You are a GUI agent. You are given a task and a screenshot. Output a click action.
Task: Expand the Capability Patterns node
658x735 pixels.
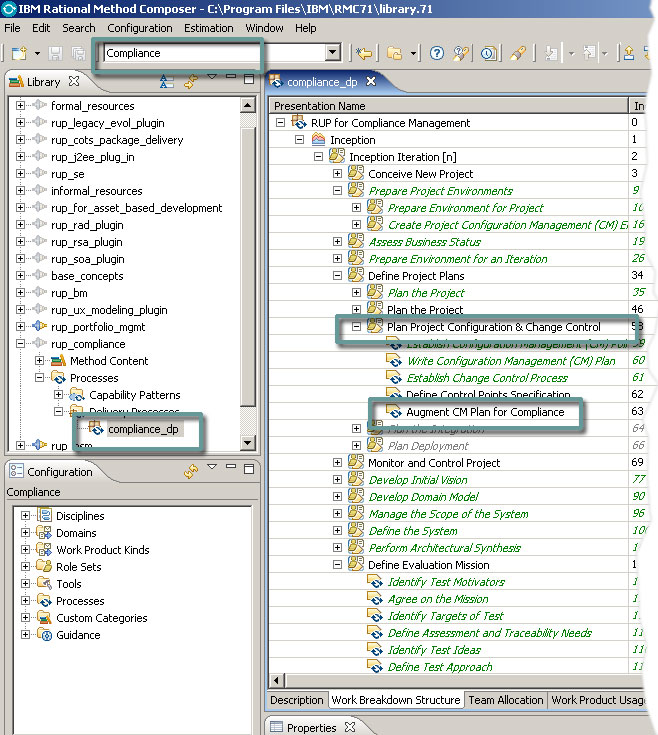click(x=58, y=395)
